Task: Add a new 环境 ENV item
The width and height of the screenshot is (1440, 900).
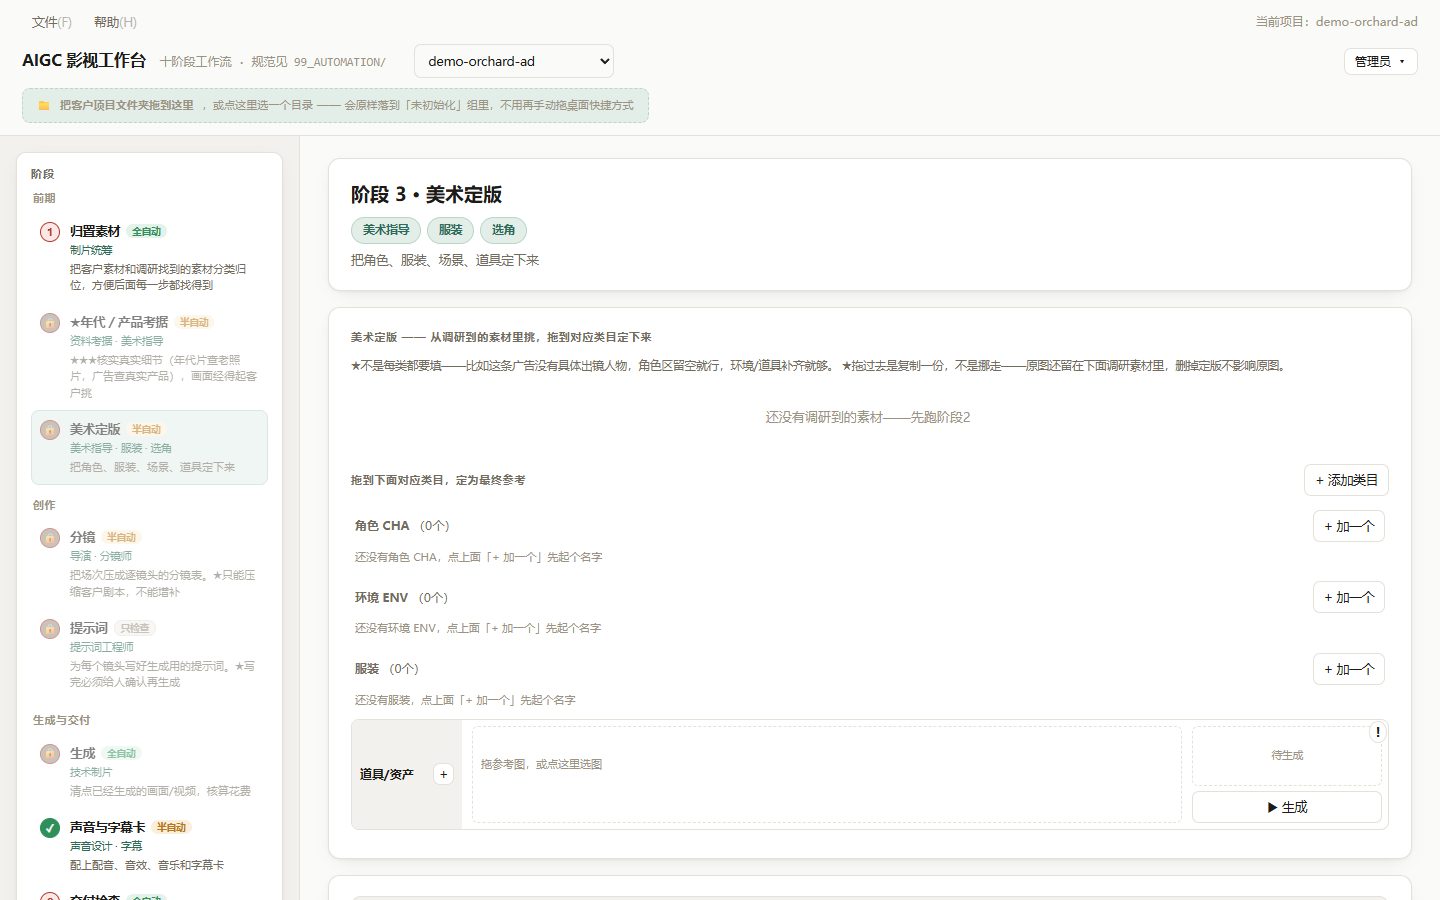Action: (x=1348, y=597)
